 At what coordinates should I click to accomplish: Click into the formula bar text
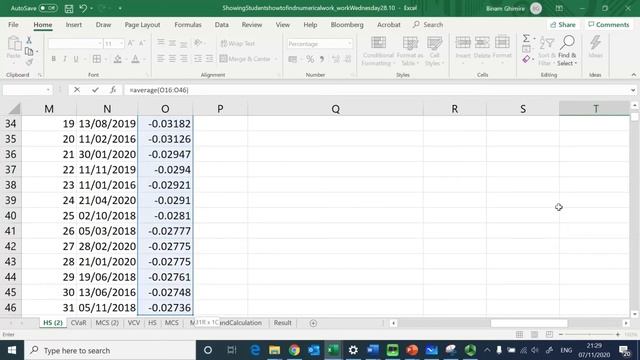[159, 90]
